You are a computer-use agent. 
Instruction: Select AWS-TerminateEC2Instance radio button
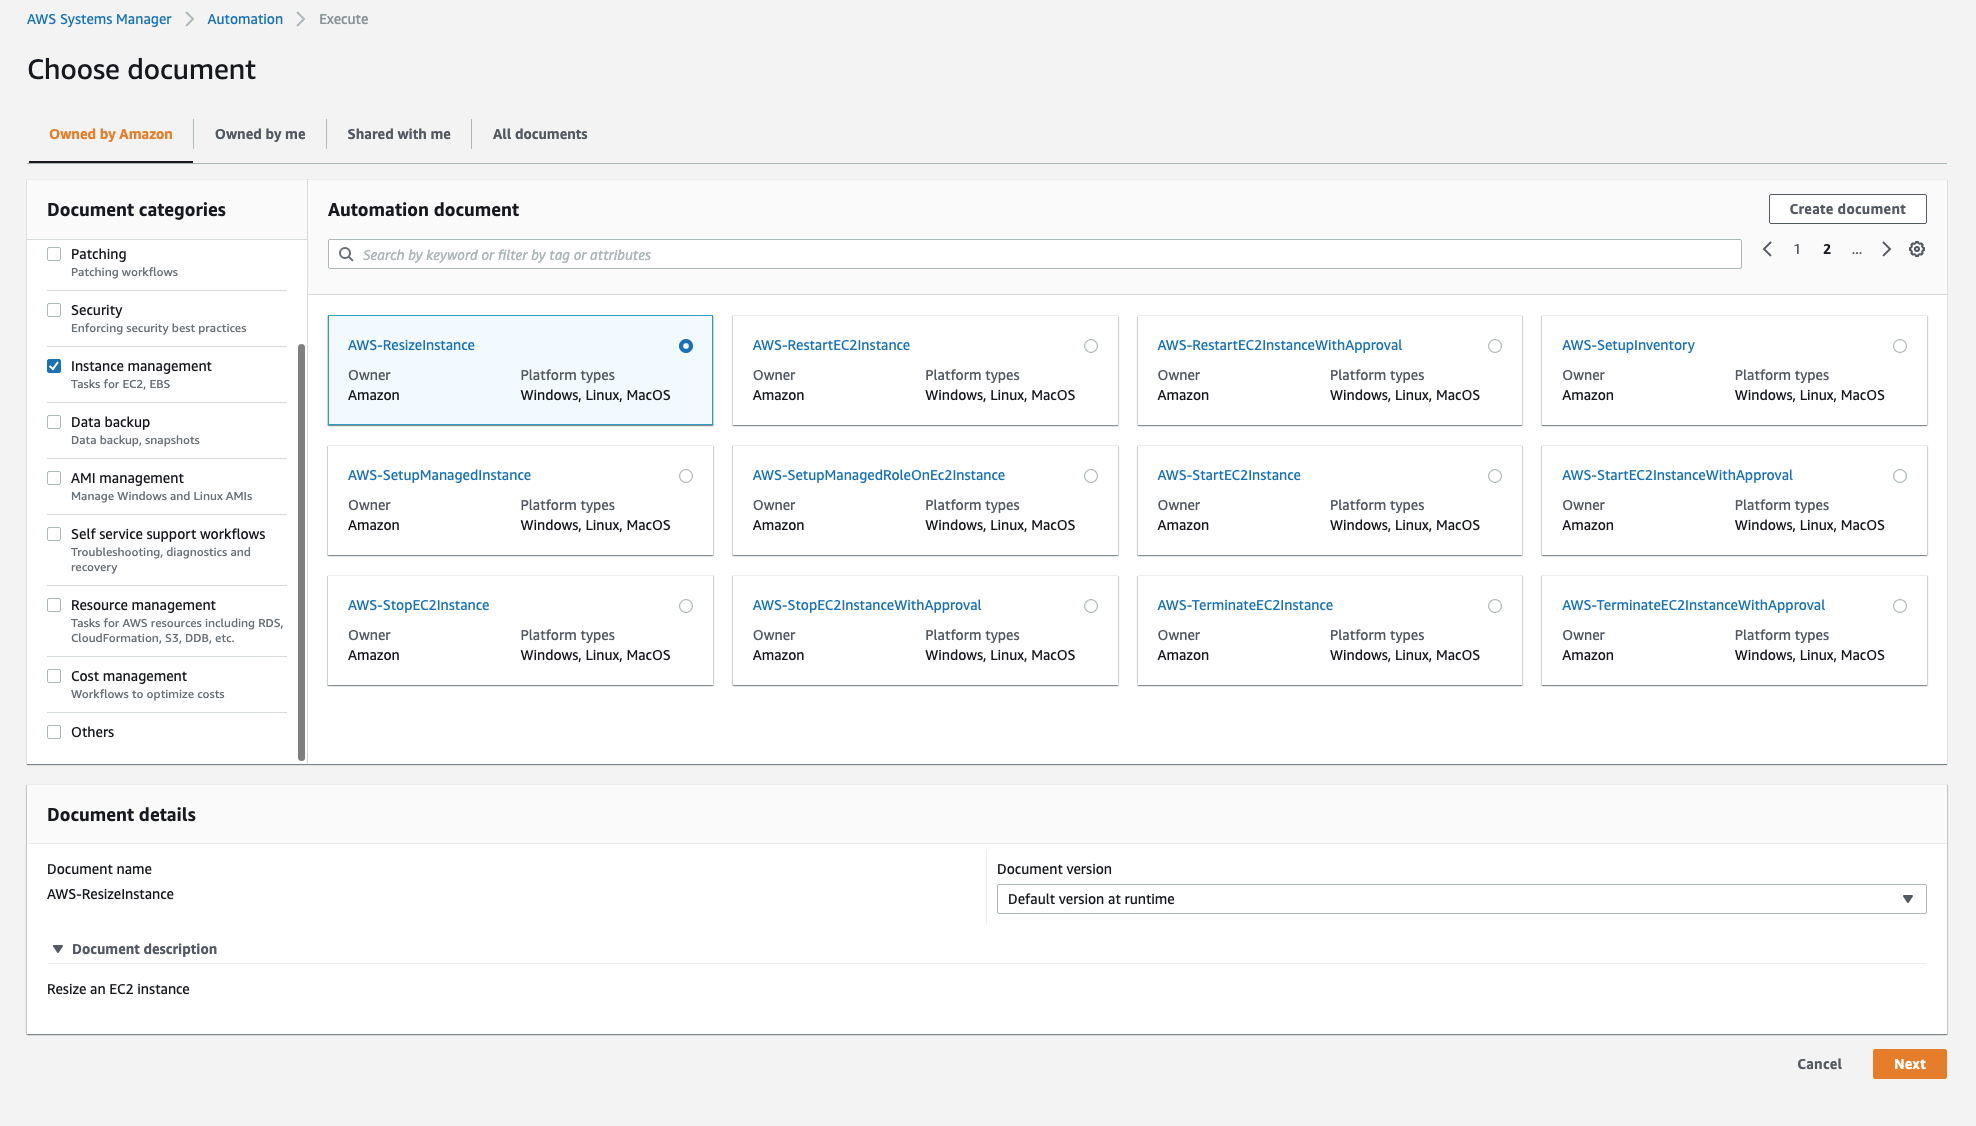pos(1495,606)
